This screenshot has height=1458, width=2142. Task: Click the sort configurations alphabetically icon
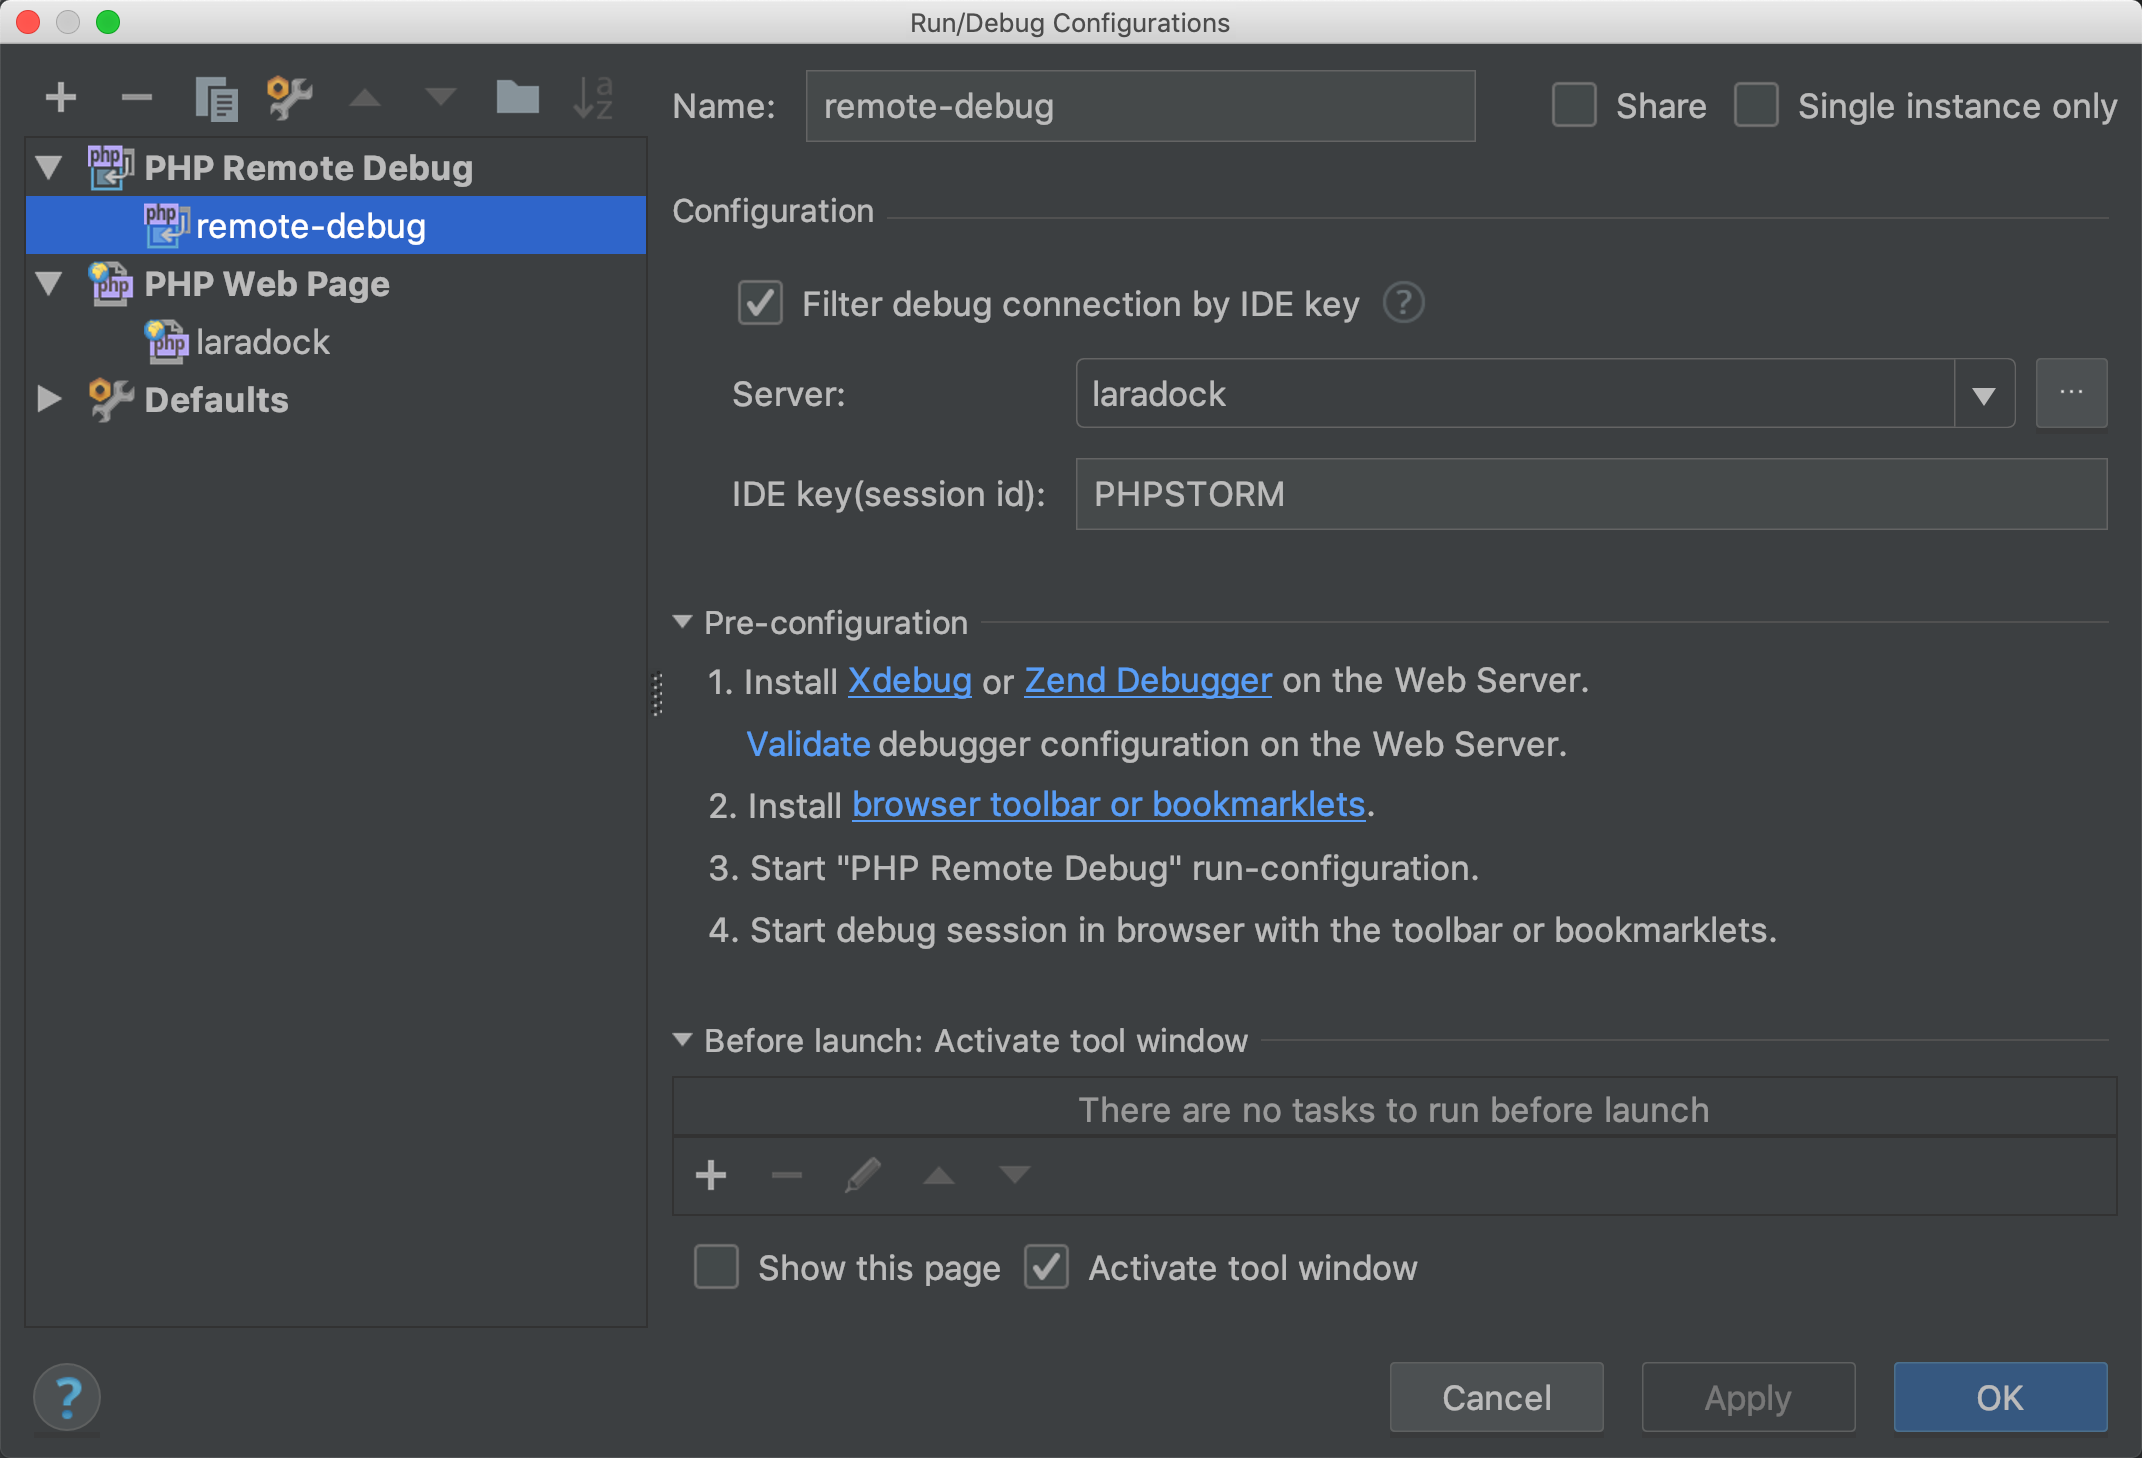[593, 98]
